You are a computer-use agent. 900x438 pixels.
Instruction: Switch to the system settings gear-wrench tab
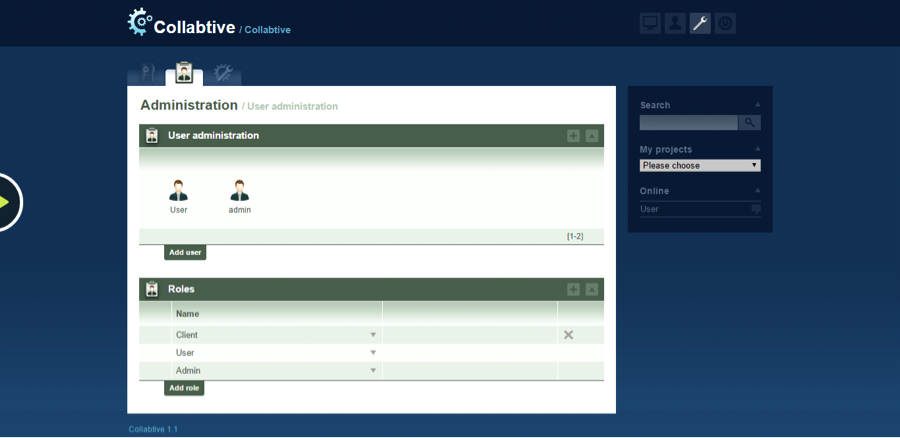pos(223,73)
